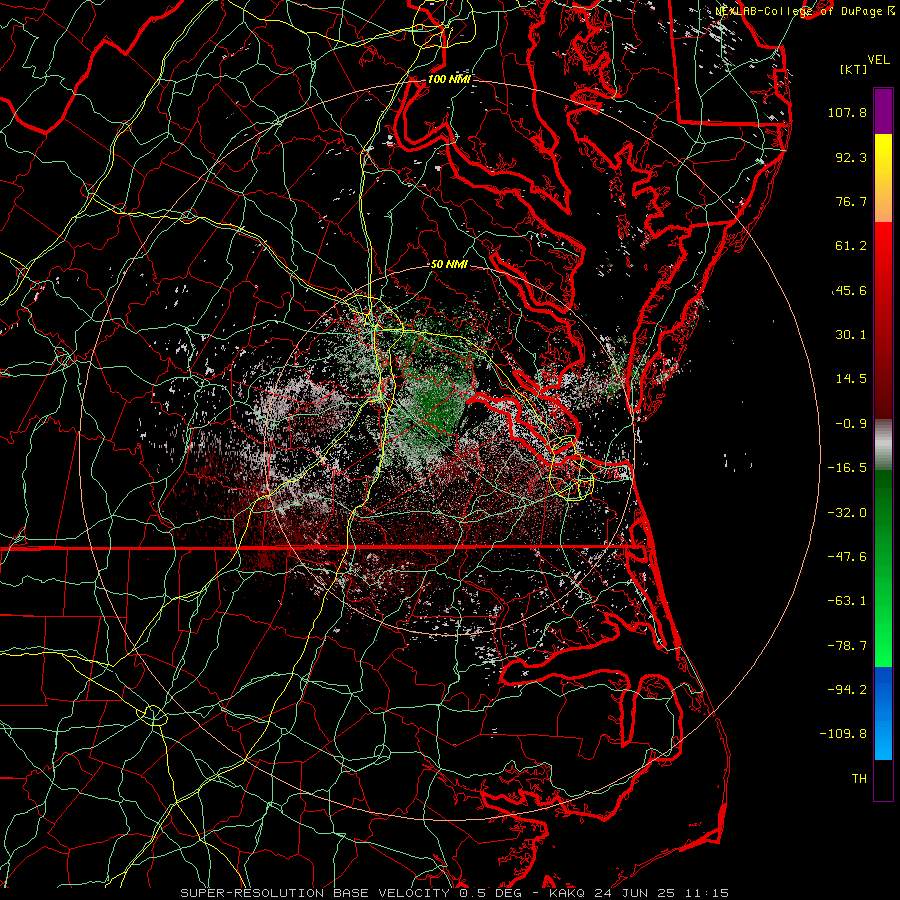Click the 50 NMI range ring label
This screenshot has width=900, height=900.
tap(449, 265)
